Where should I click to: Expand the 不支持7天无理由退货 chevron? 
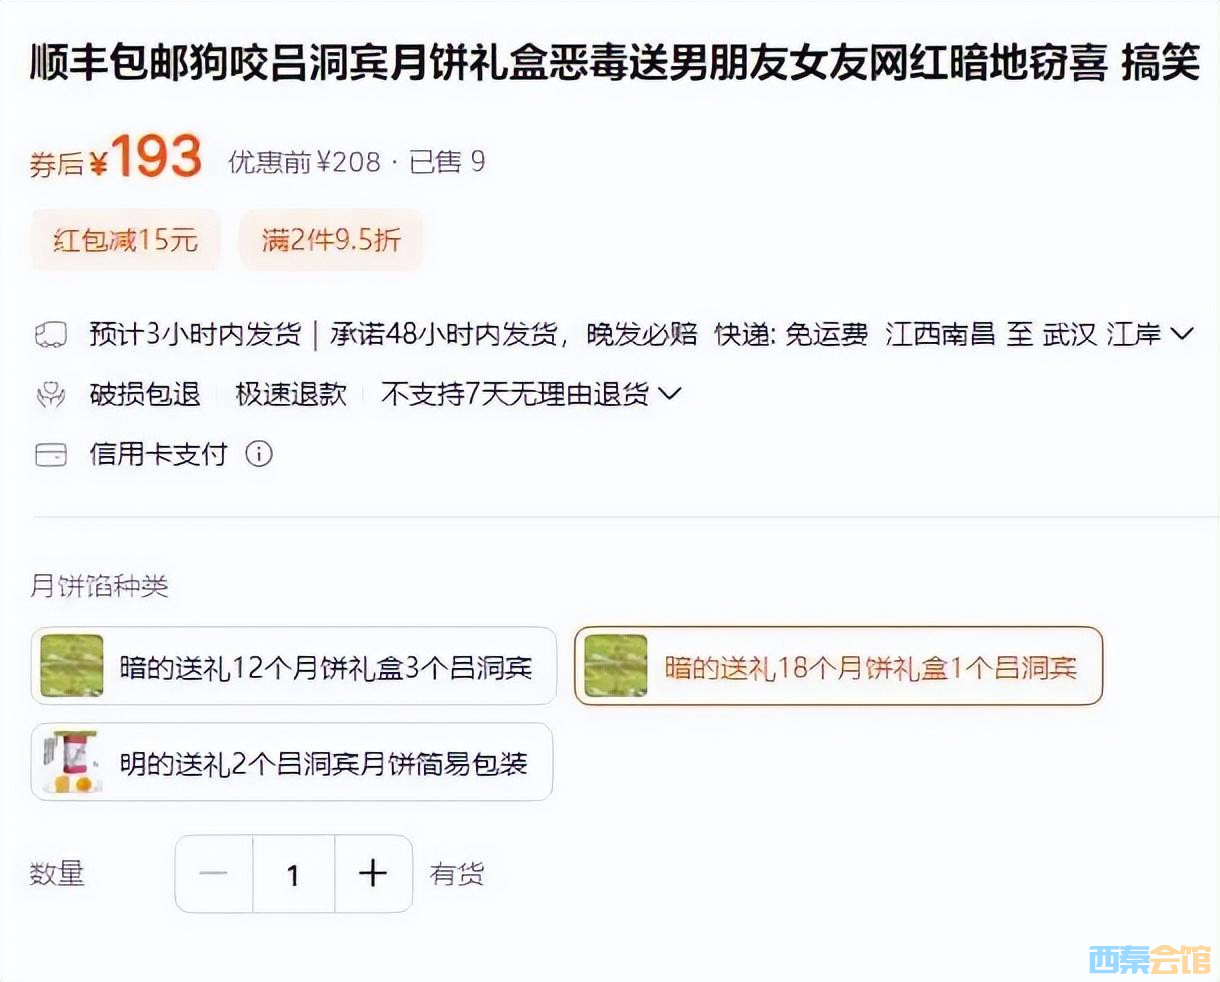(x=670, y=394)
